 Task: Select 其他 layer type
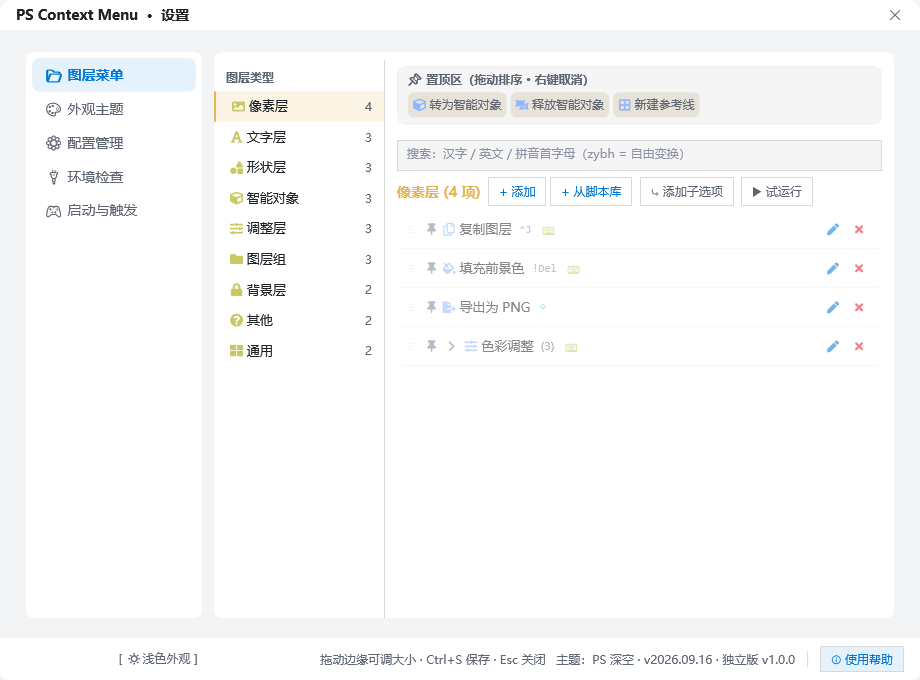click(x=299, y=320)
